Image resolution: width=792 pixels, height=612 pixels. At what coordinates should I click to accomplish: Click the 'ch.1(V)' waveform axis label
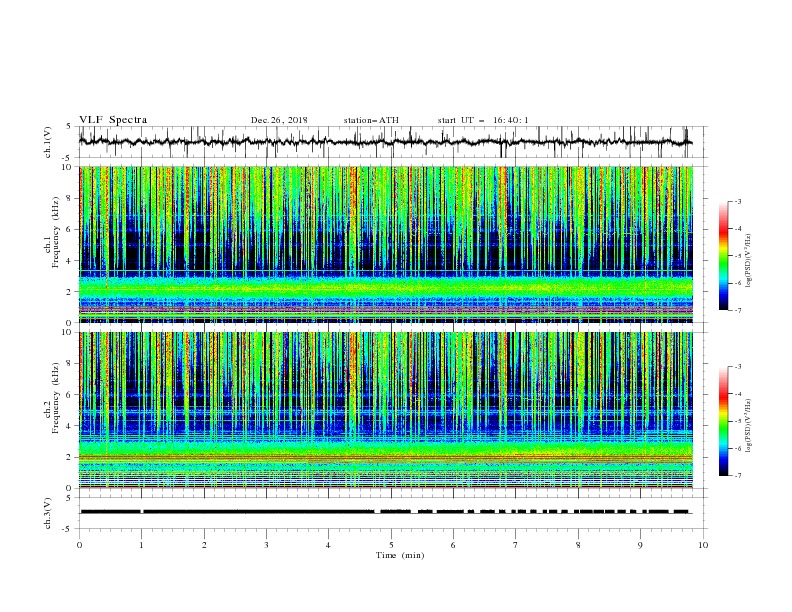coord(48,142)
